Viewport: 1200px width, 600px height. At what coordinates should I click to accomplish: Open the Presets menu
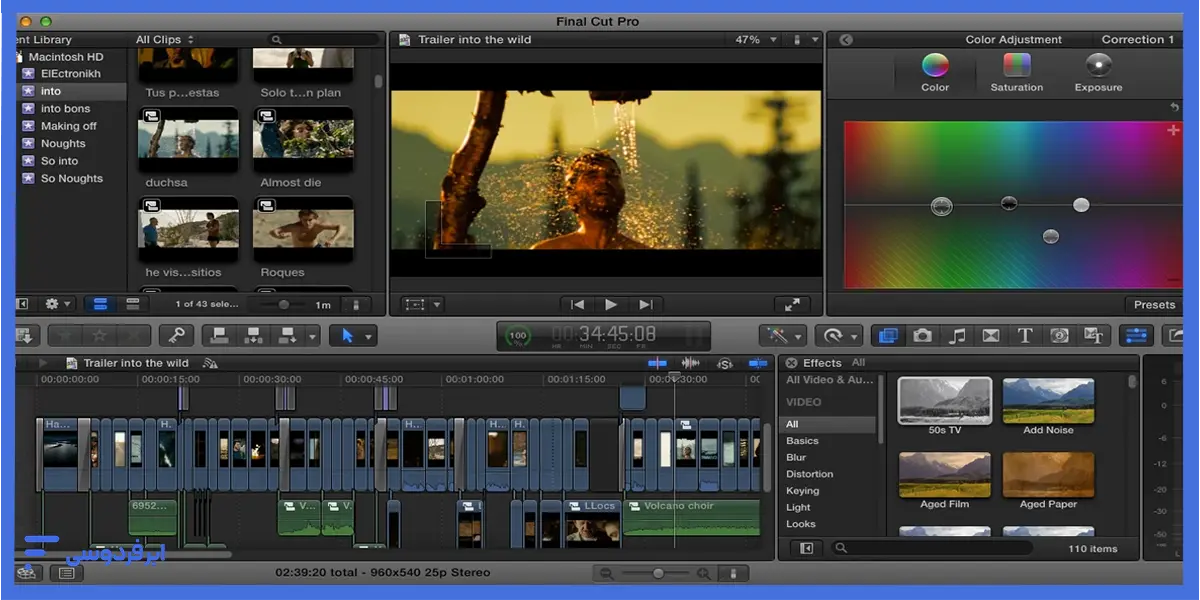tap(1154, 305)
